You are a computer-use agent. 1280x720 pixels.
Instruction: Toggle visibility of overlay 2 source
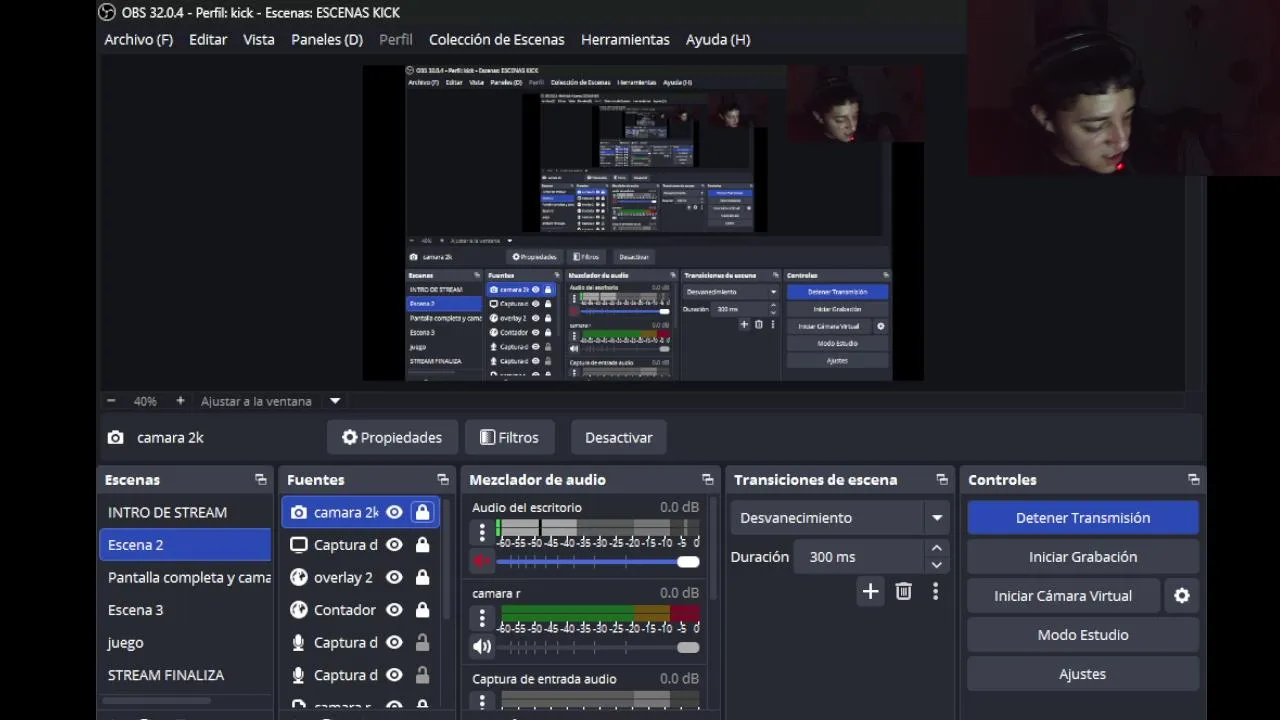(x=395, y=578)
